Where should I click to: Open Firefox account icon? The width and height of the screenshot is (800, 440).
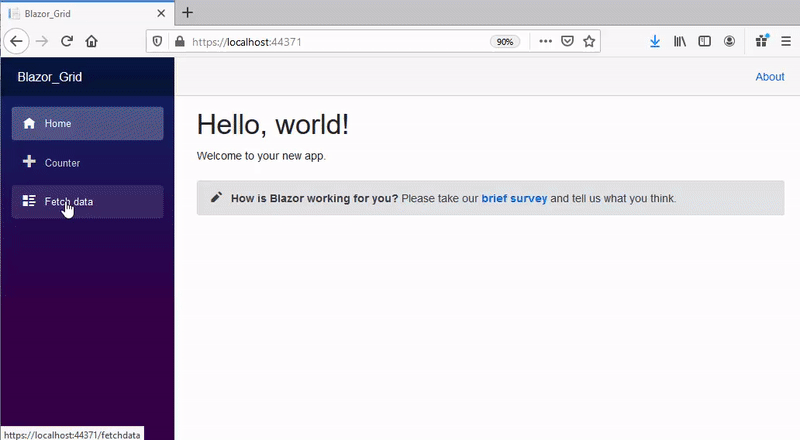[x=730, y=41]
